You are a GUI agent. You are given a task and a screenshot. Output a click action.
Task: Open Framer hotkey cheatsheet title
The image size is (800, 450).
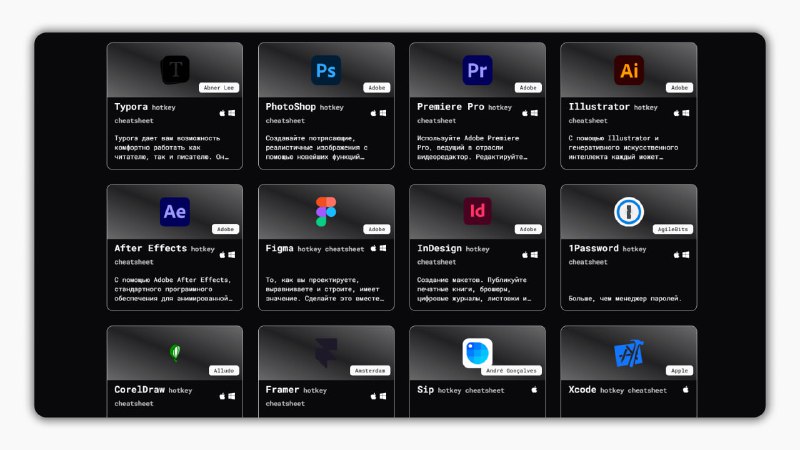pyautogui.click(x=296, y=396)
